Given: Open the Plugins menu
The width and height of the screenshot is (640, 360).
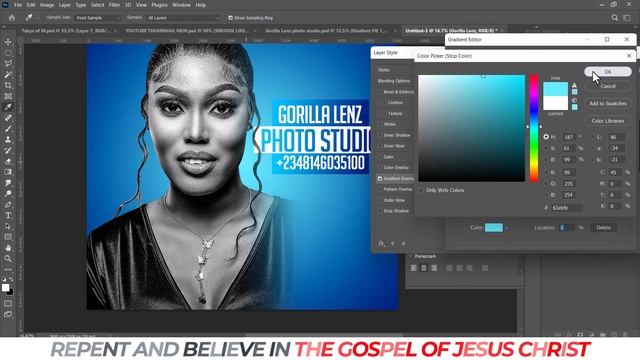Looking at the screenshot, I should click(x=159, y=5).
